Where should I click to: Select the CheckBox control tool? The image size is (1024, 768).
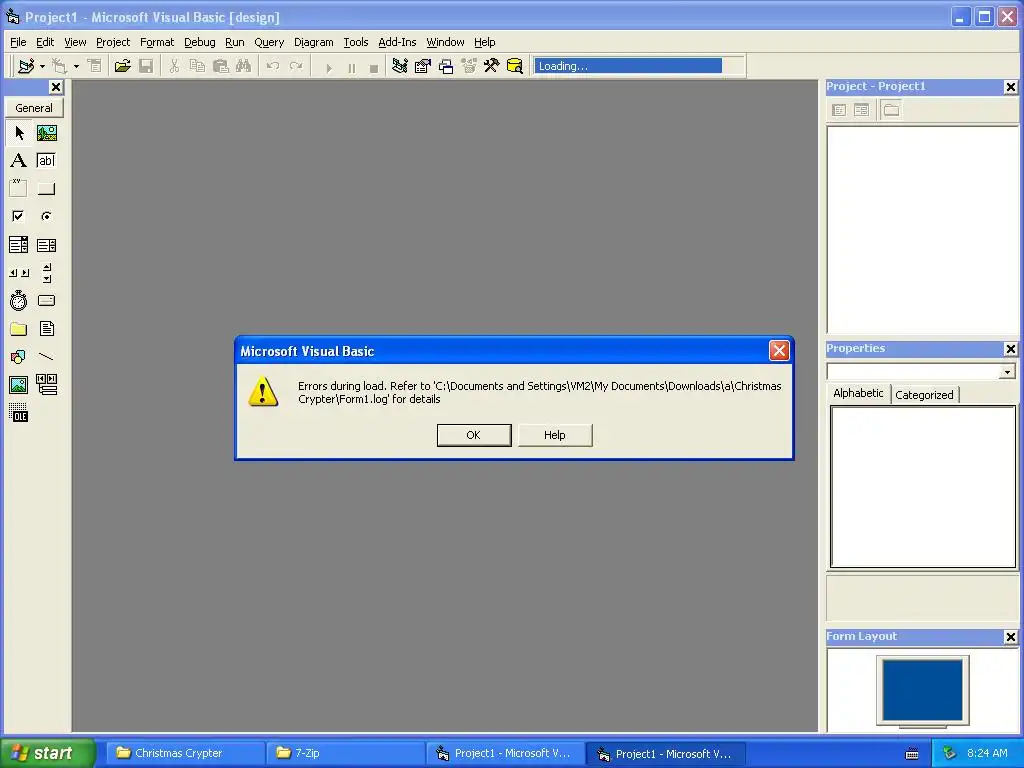coord(19,216)
